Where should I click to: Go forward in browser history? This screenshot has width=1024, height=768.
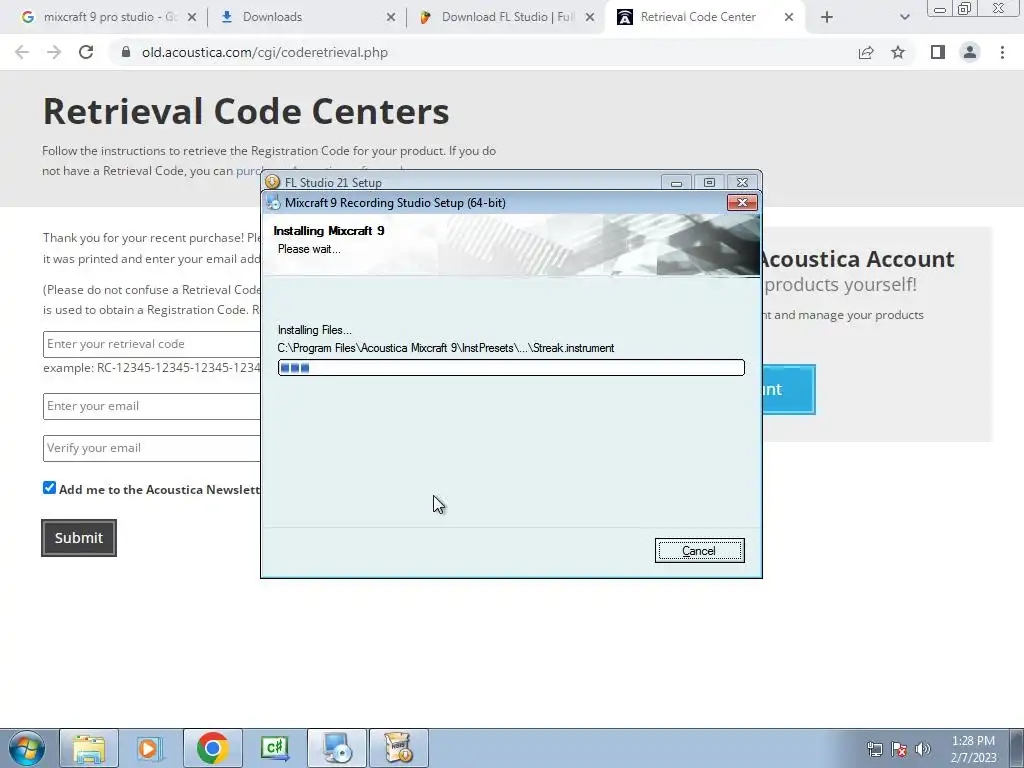(x=54, y=52)
